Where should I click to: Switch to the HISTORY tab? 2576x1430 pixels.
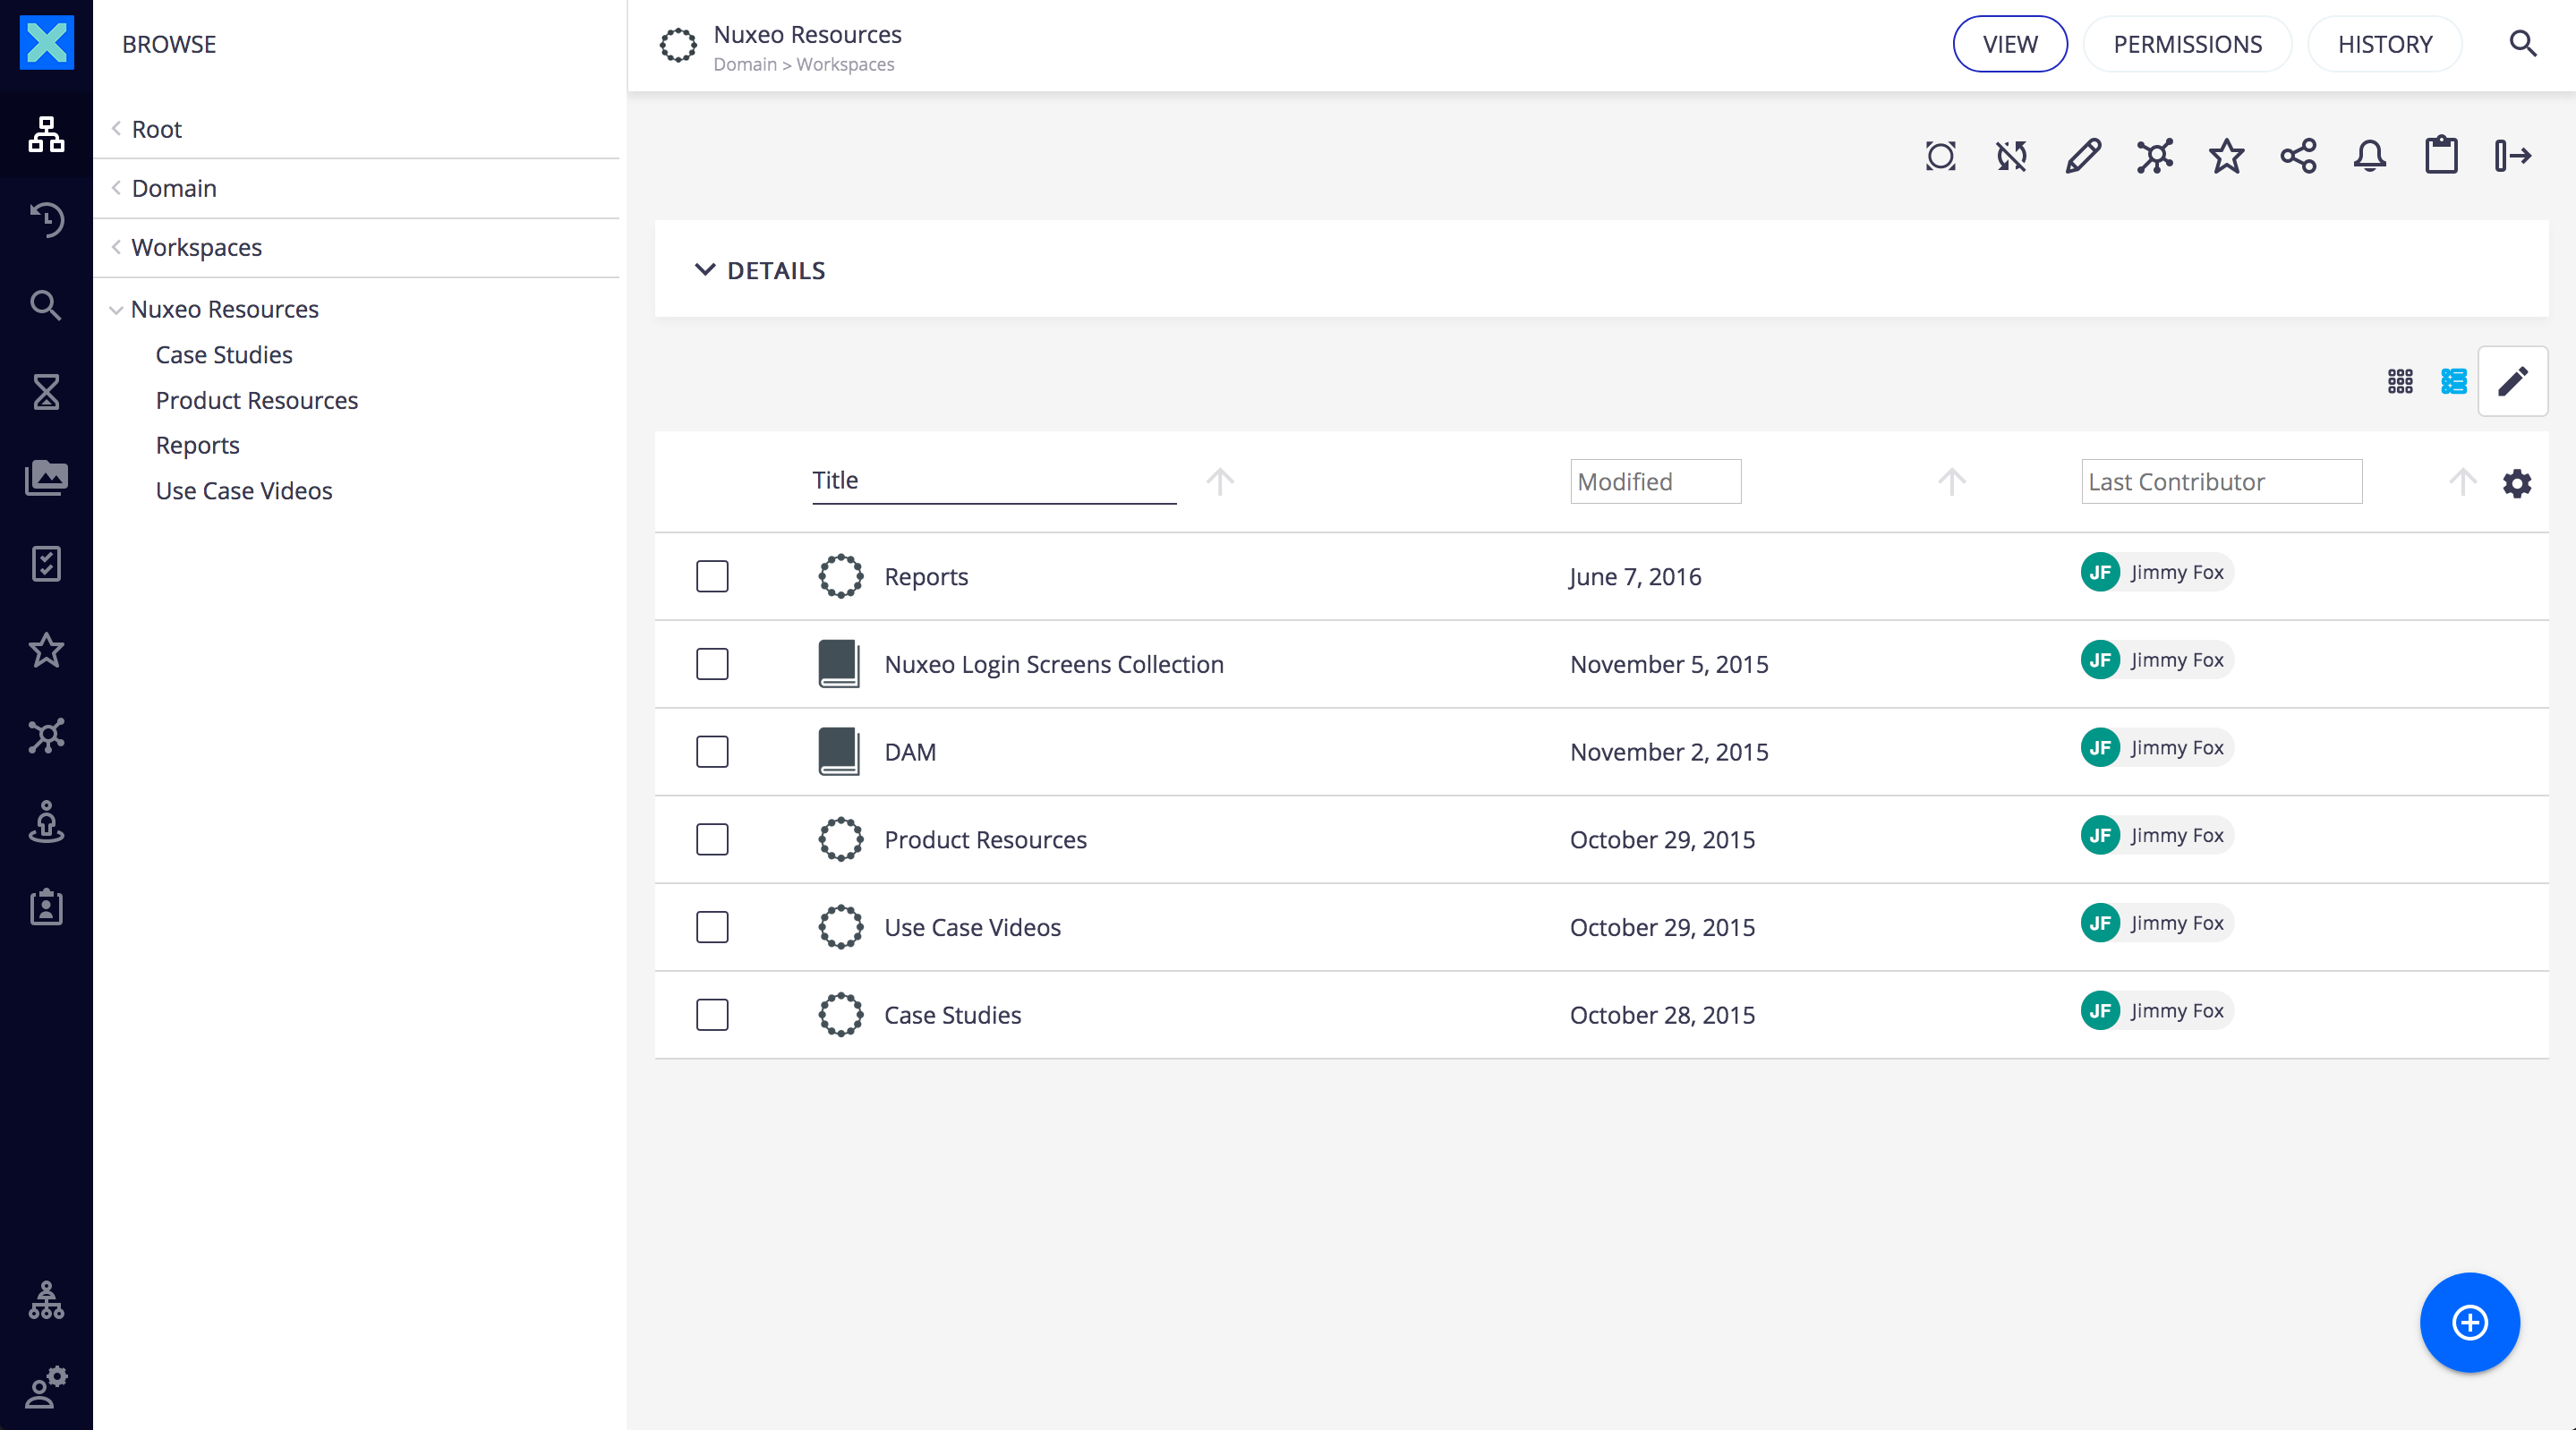pos(2386,42)
